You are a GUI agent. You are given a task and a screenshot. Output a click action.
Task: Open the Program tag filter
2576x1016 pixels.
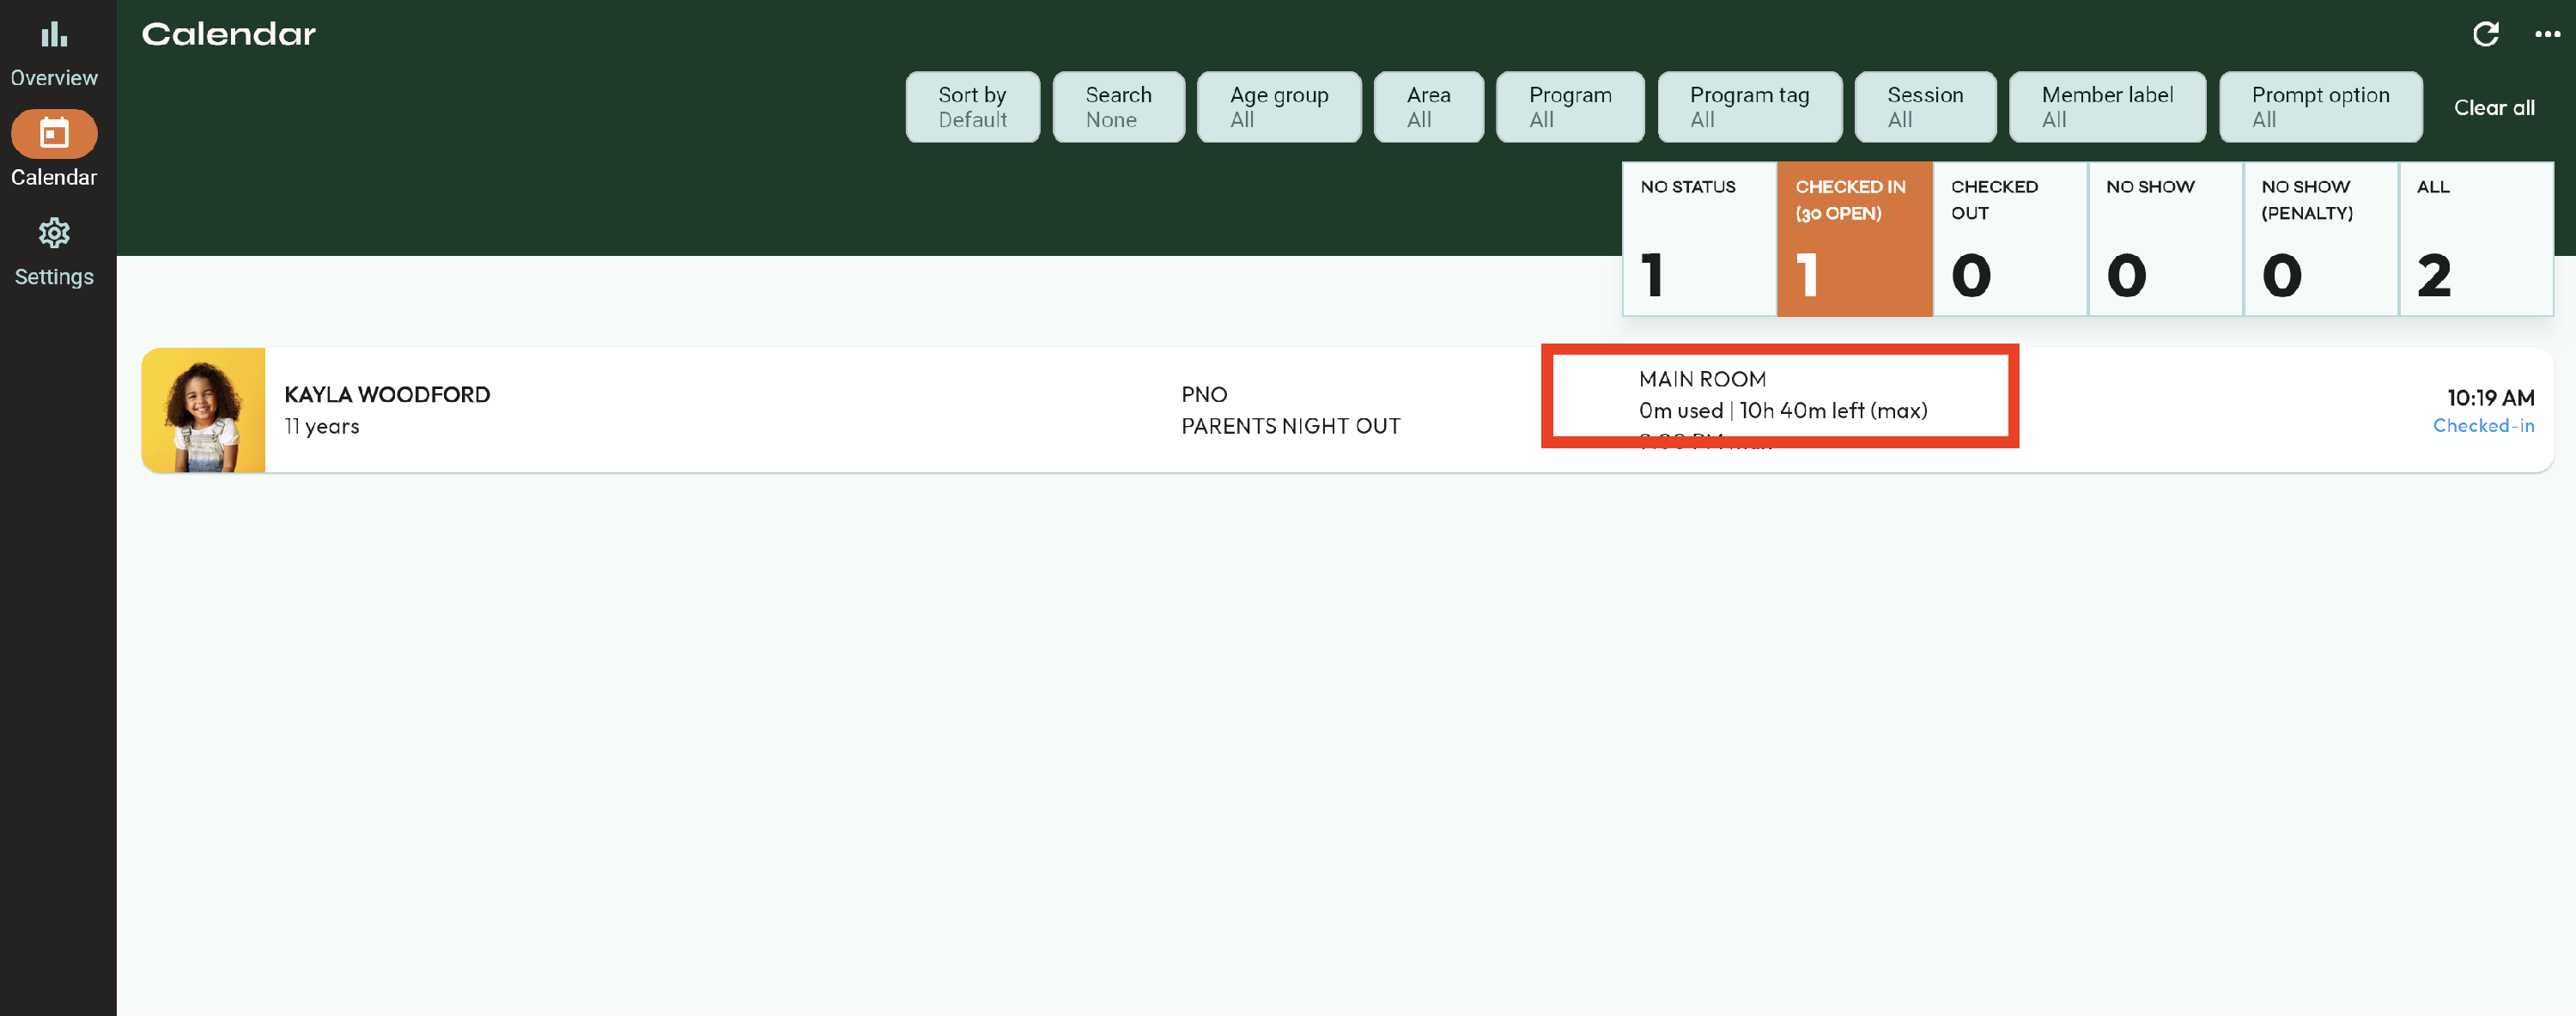click(x=1749, y=107)
